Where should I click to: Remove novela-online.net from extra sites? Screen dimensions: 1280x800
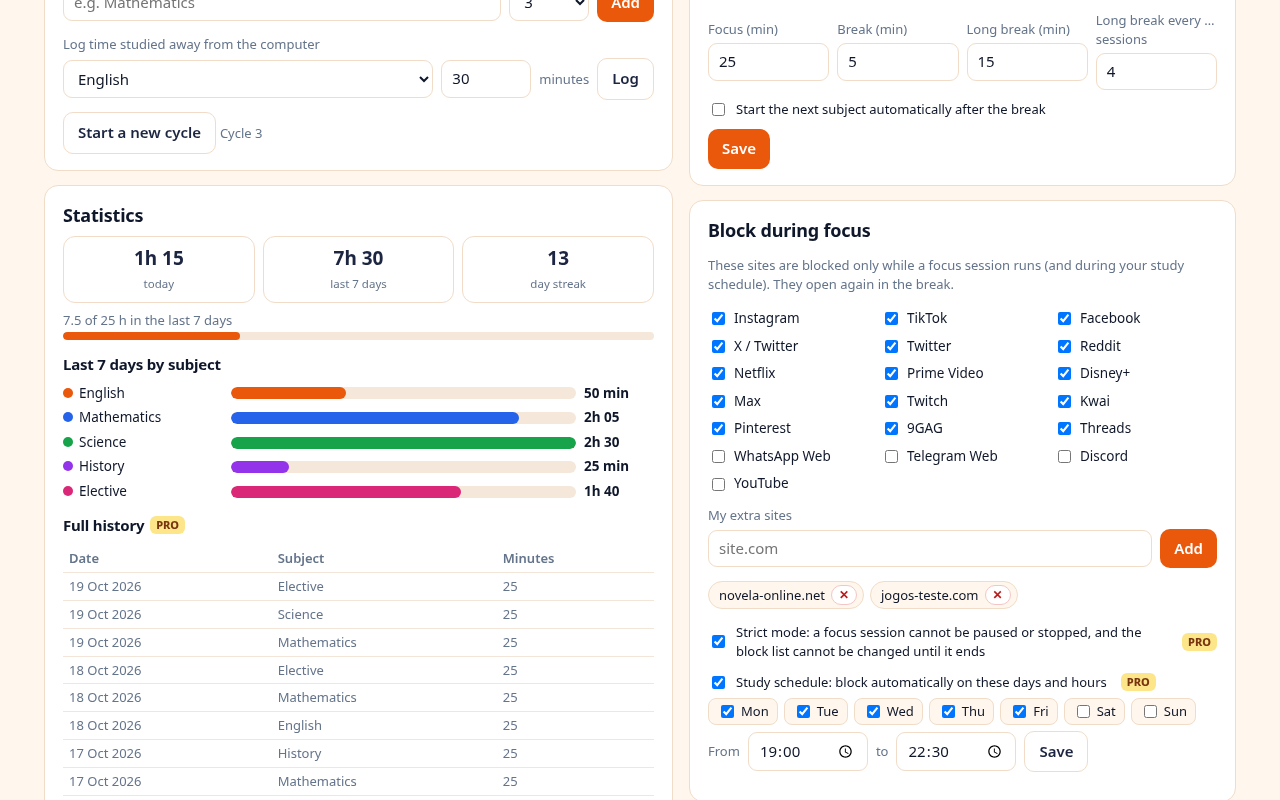(844, 595)
